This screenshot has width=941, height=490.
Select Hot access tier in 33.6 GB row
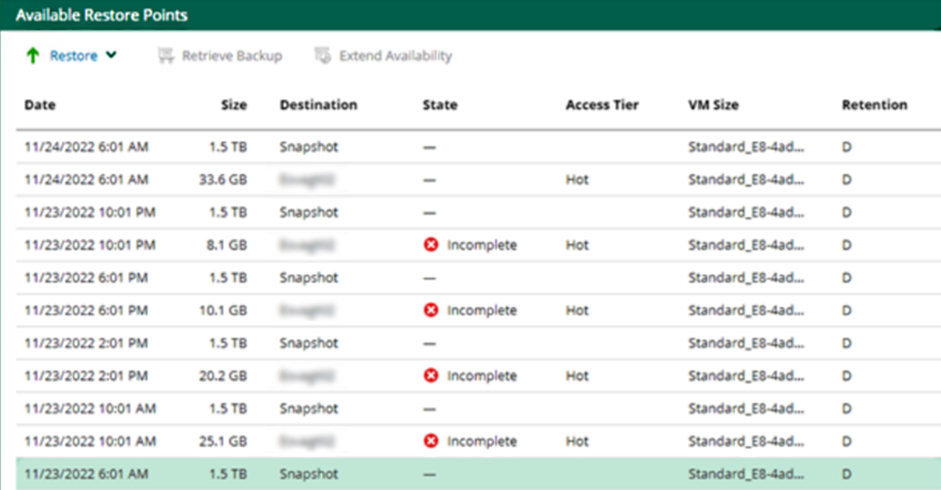click(x=577, y=180)
